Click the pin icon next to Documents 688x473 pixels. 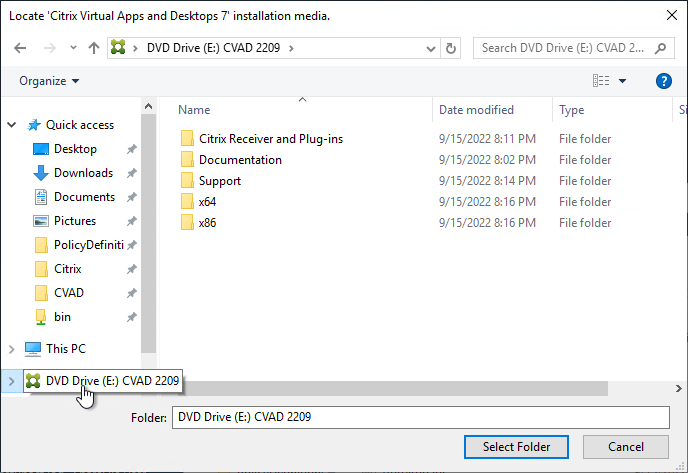pyautogui.click(x=132, y=197)
